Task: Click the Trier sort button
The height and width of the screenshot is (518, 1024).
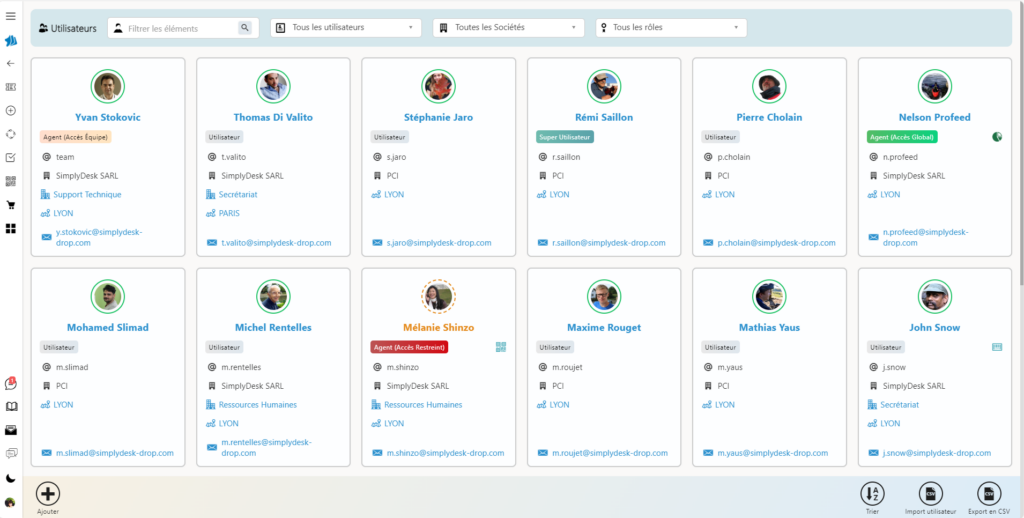Action: click(x=873, y=493)
